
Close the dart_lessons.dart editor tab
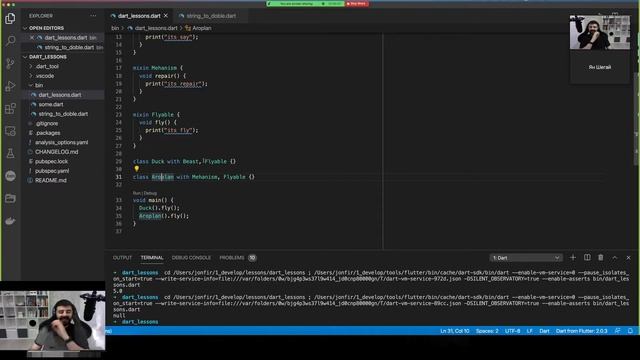(x=166, y=16)
